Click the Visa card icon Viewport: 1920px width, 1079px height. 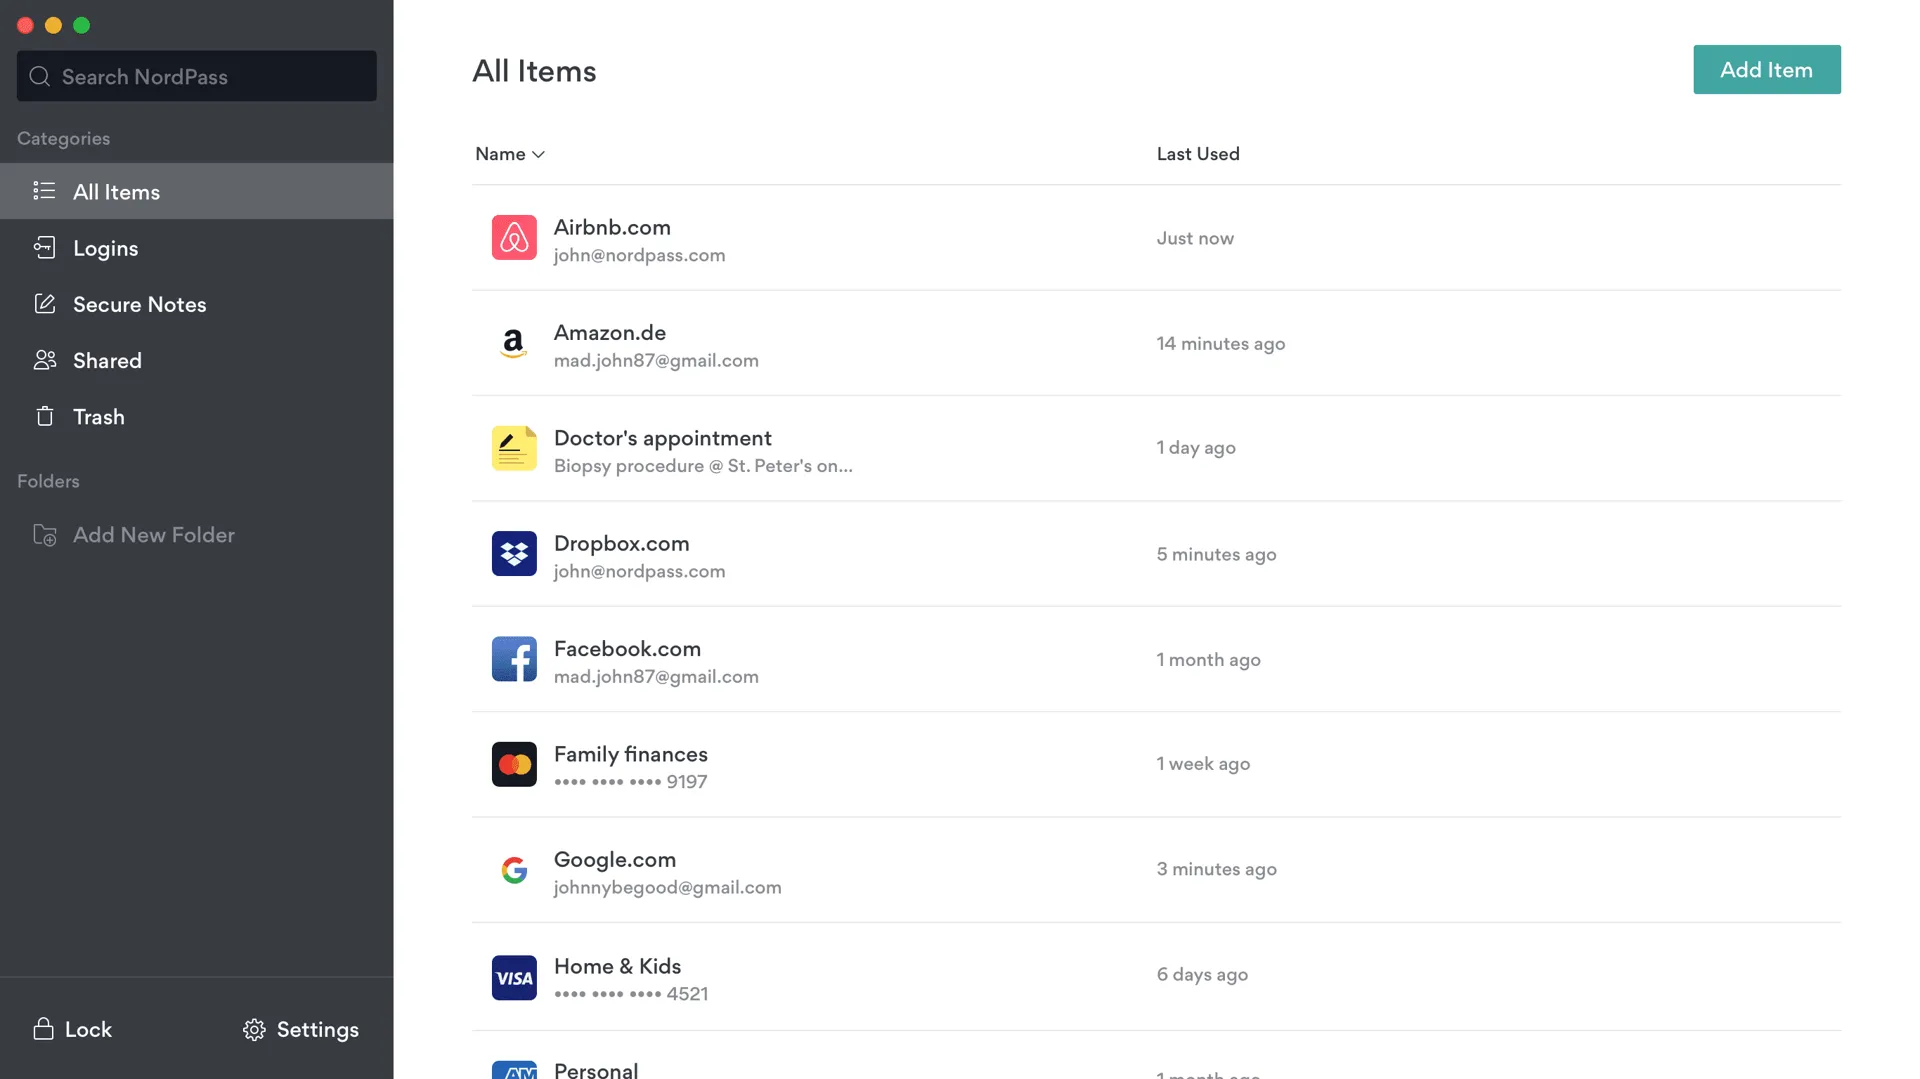[514, 978]
